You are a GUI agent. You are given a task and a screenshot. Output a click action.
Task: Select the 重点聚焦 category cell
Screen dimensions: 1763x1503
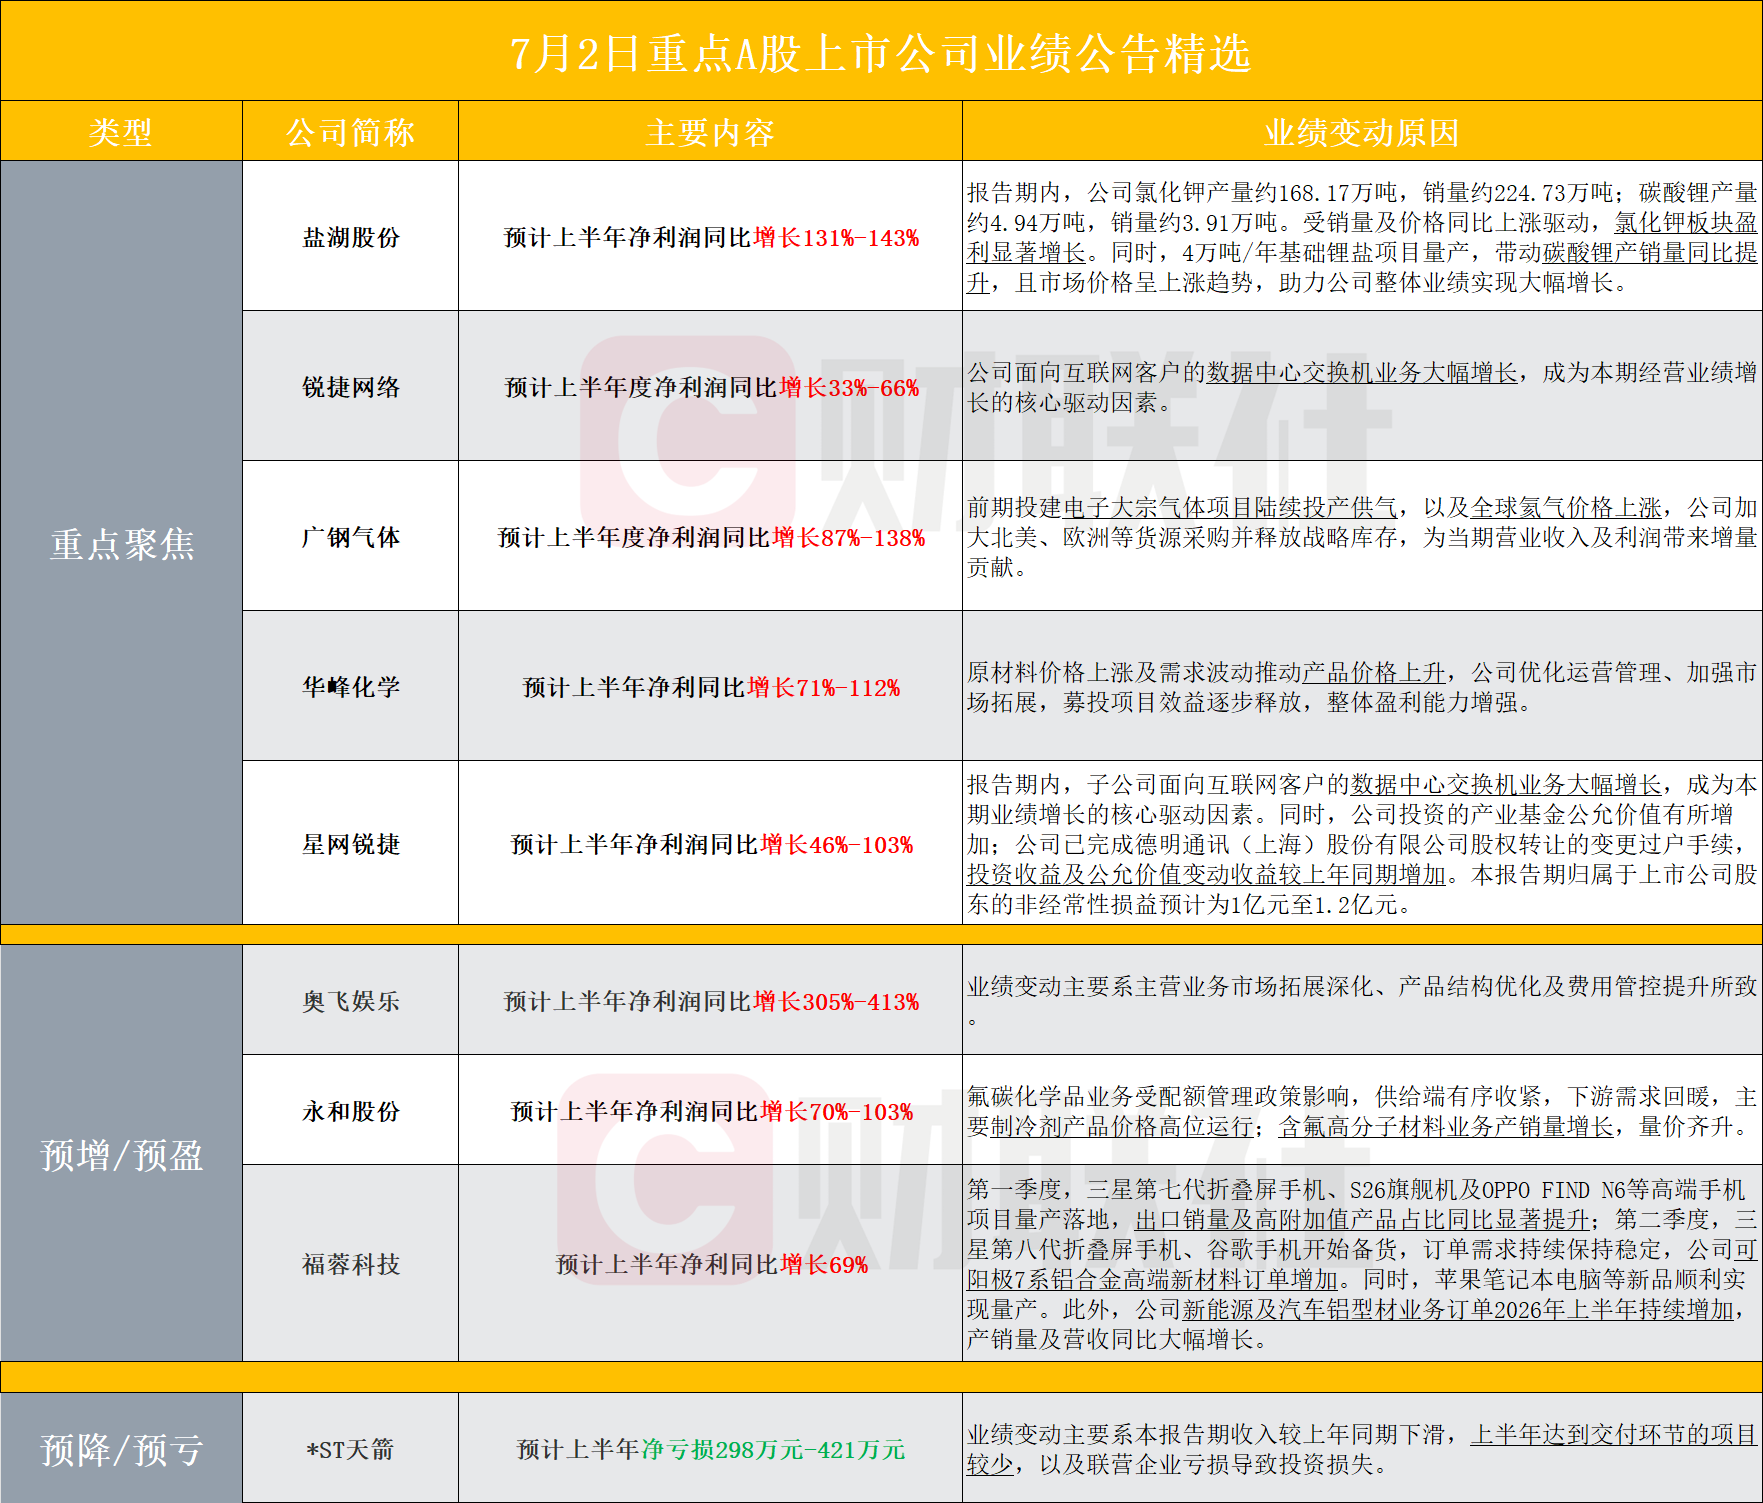click(x=122, y=544)
